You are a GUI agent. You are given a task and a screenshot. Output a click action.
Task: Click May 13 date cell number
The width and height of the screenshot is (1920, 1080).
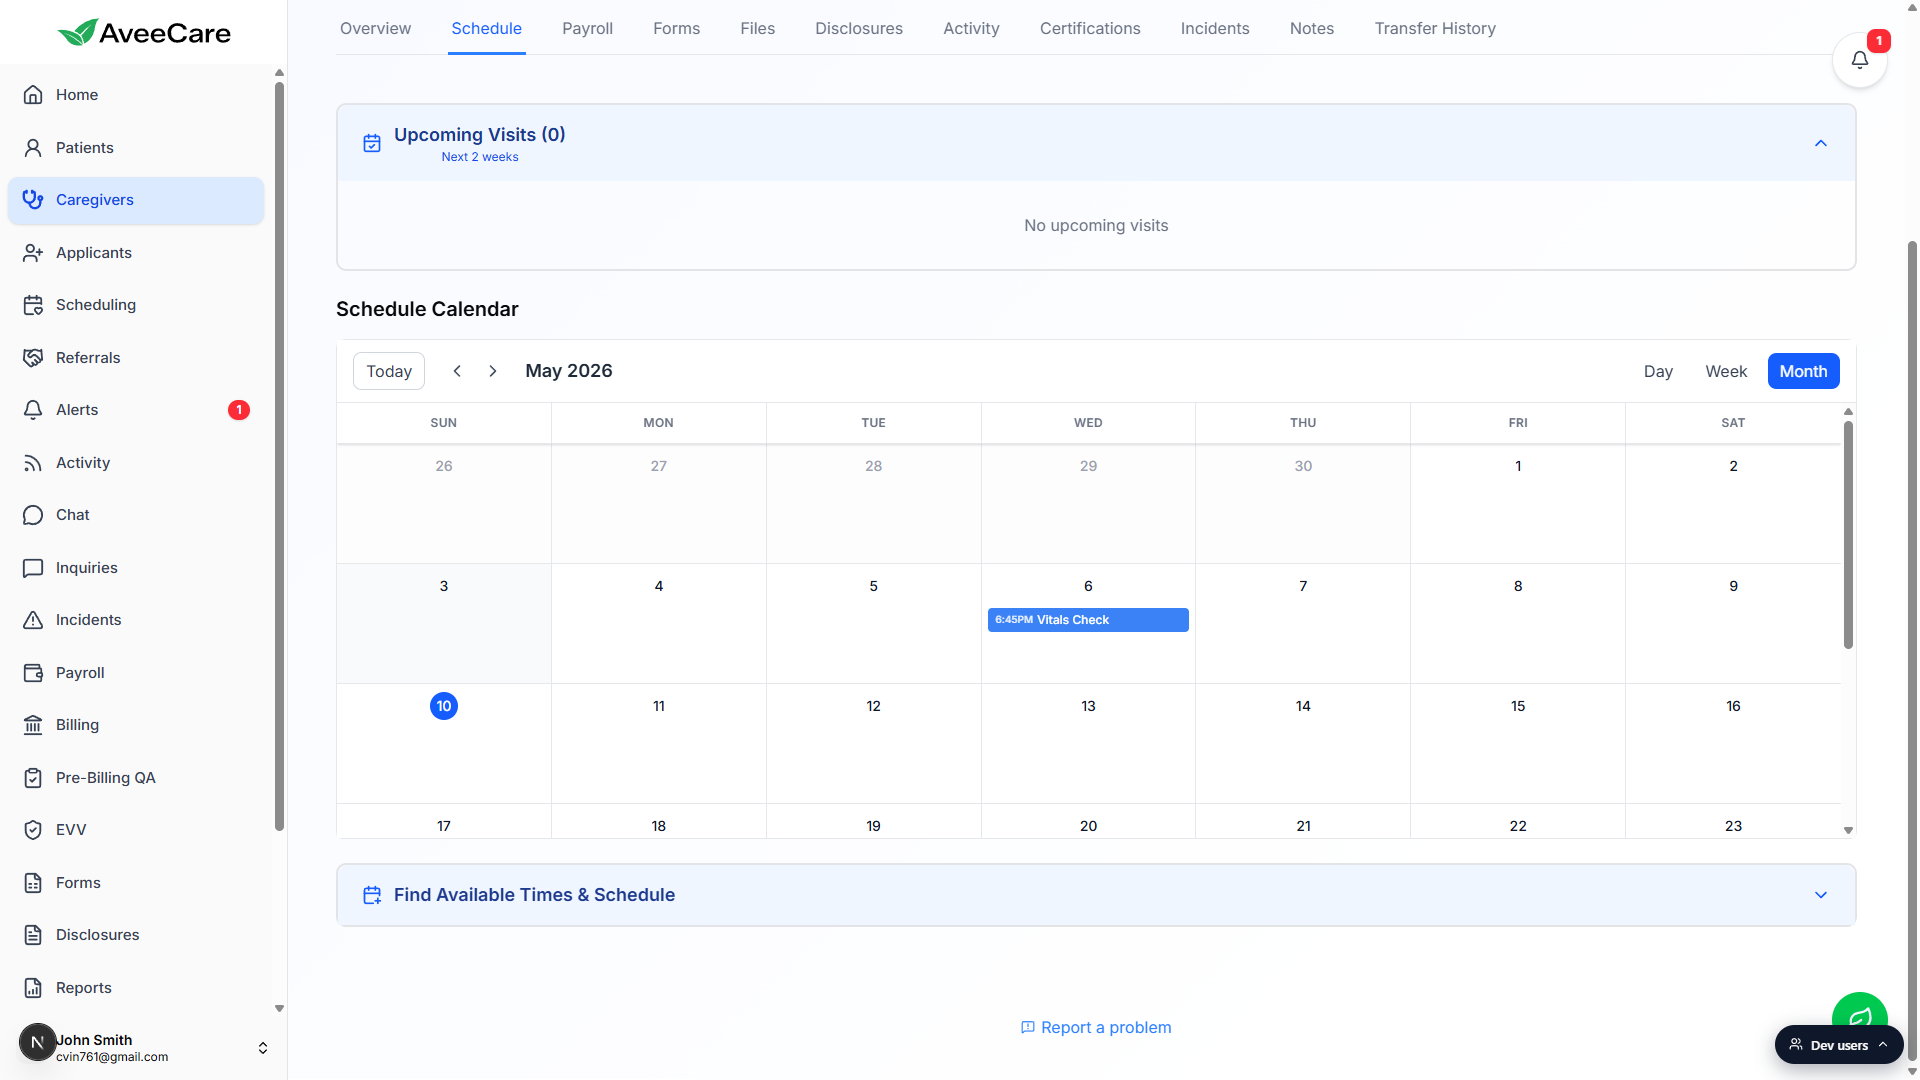click(1088, 706)
